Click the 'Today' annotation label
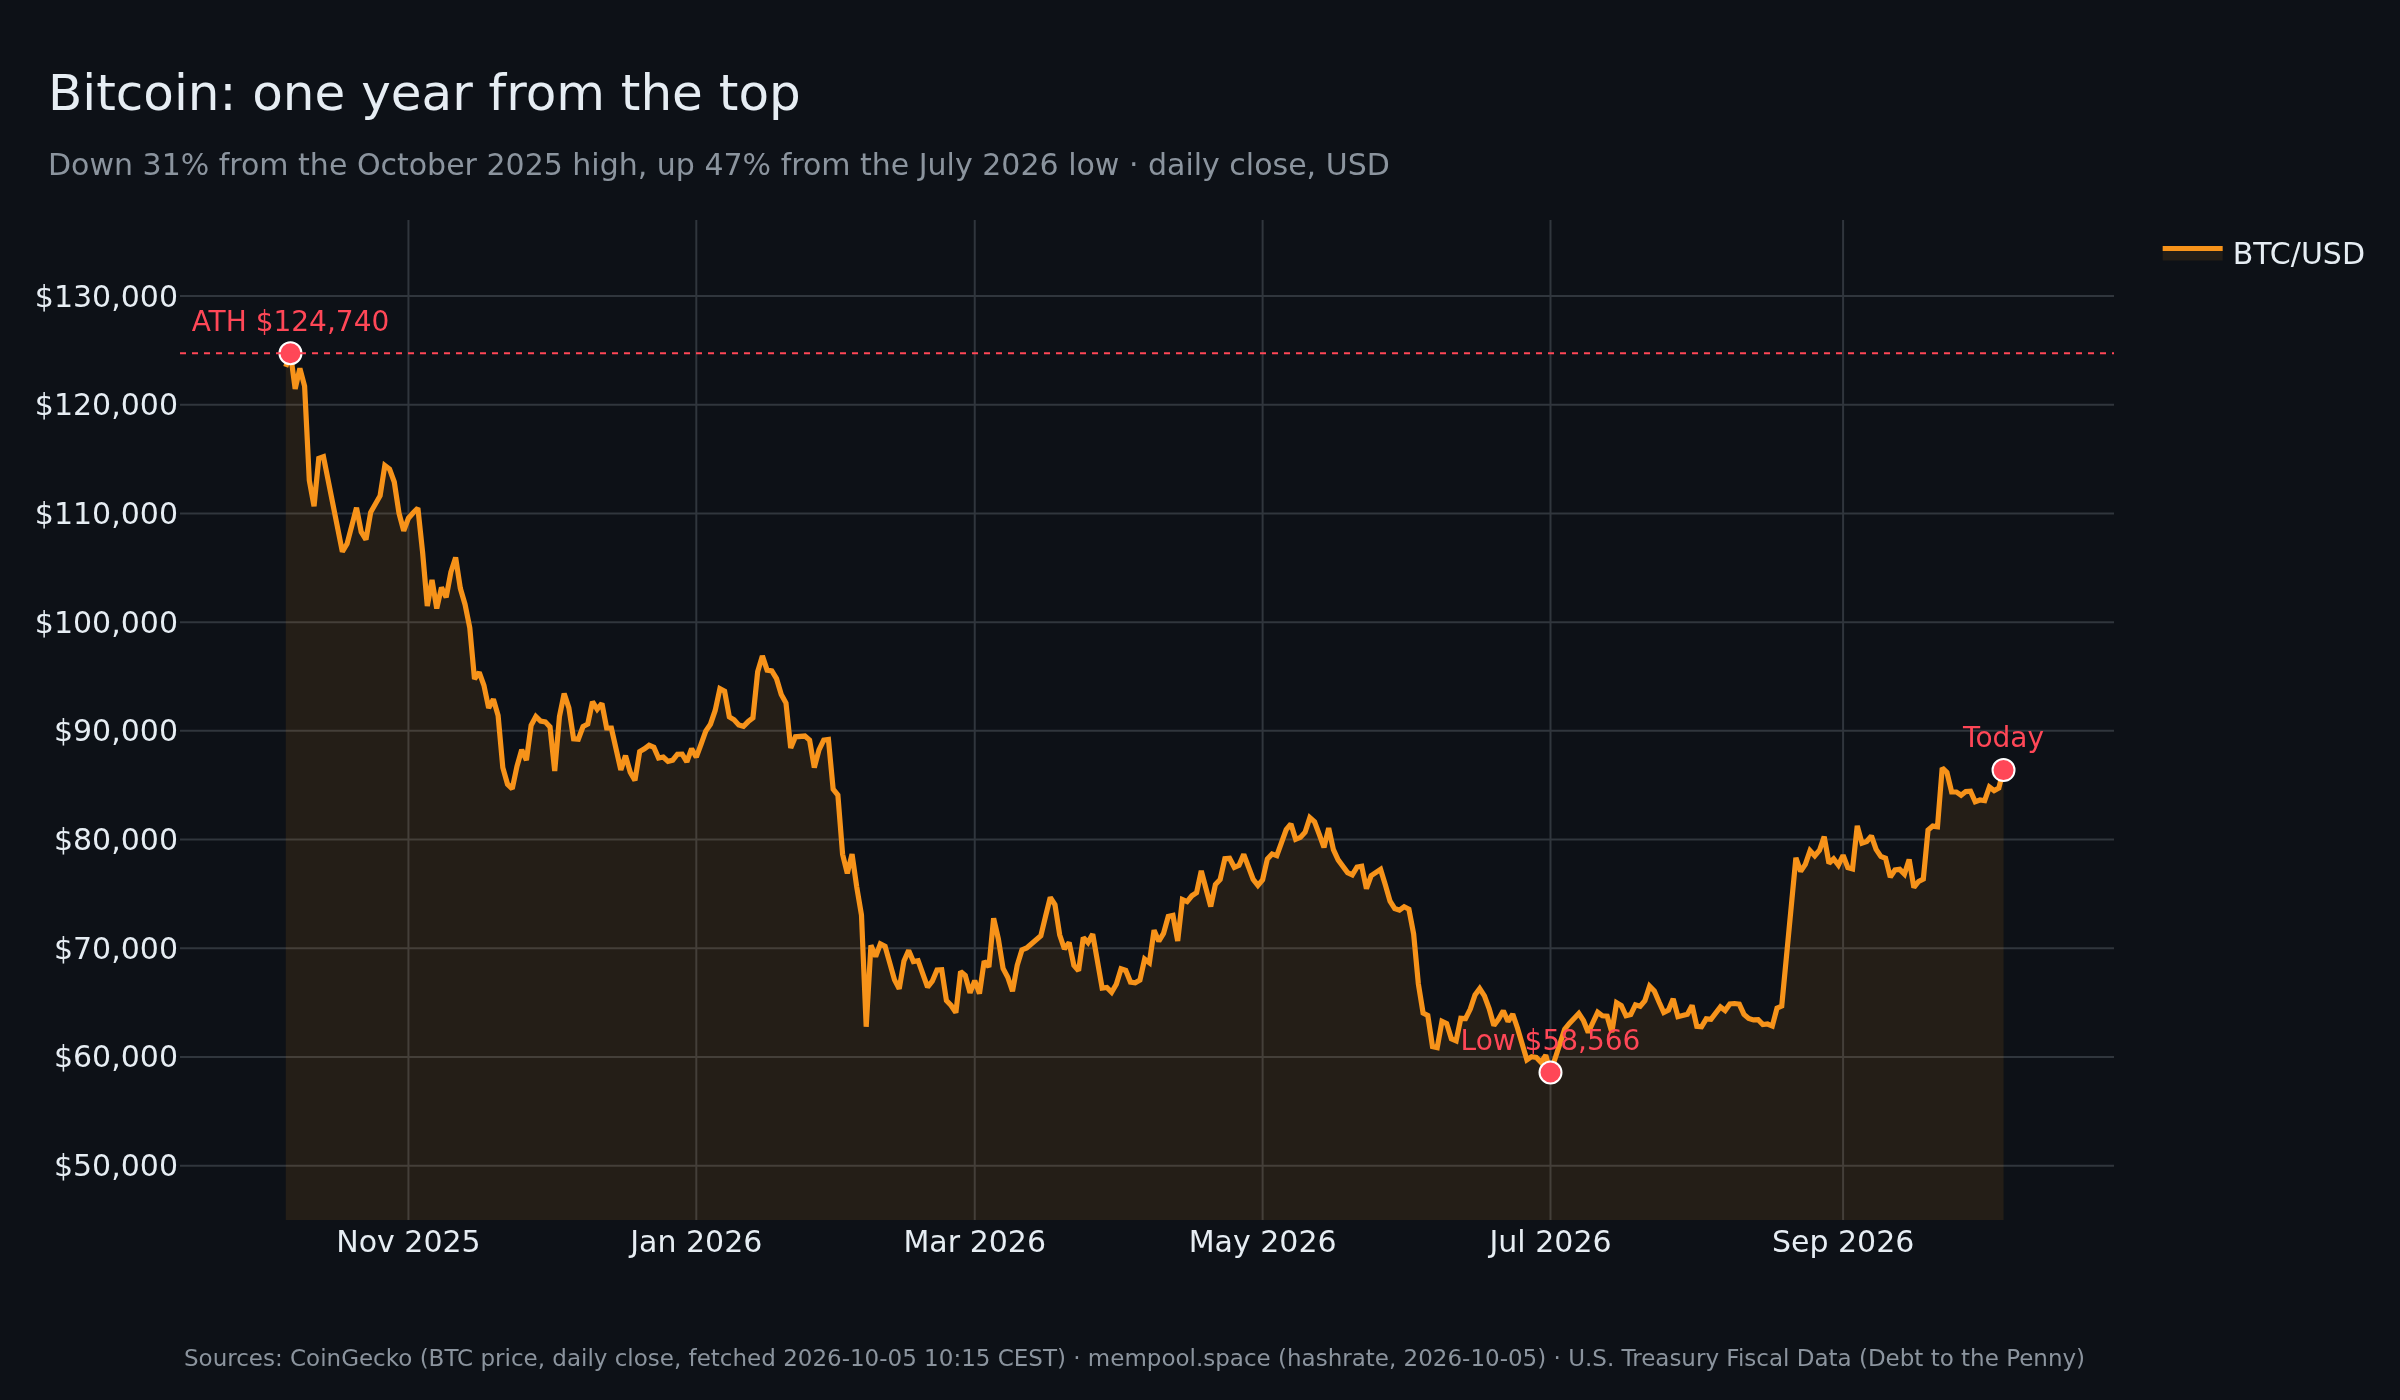The image size is (2400, 1400). point(2003,738)
